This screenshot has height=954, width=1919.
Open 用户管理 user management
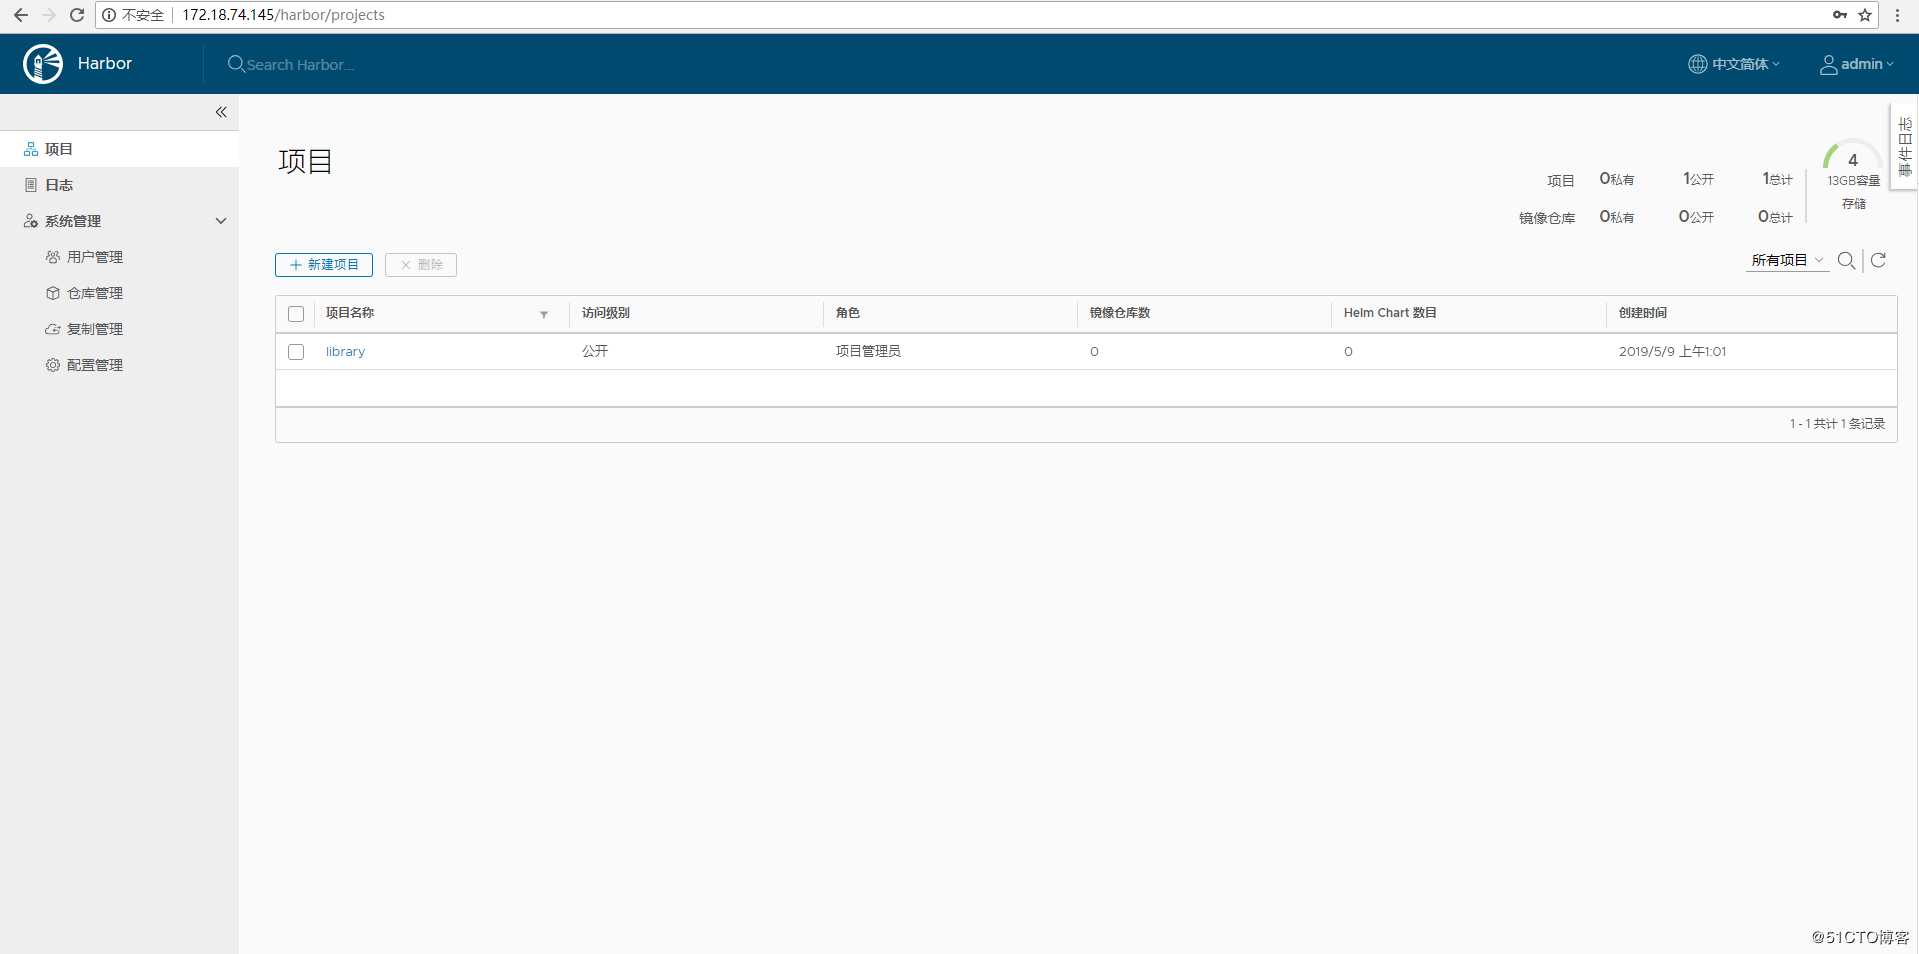point(94,257)
